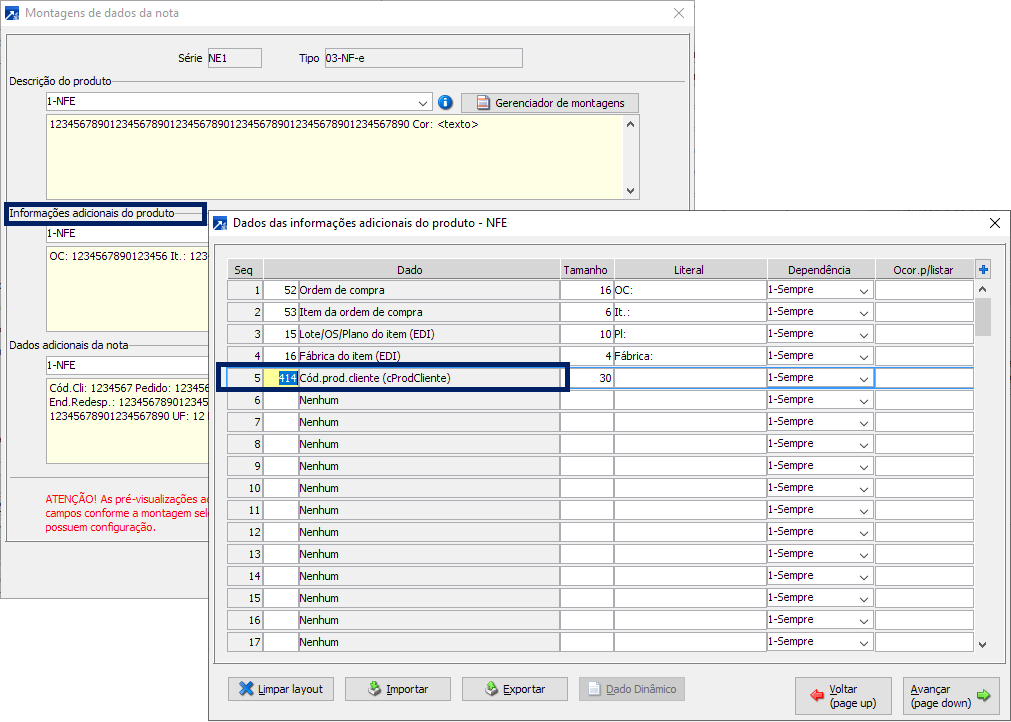Select the Tamanho field with value 30

click(586, 378)
